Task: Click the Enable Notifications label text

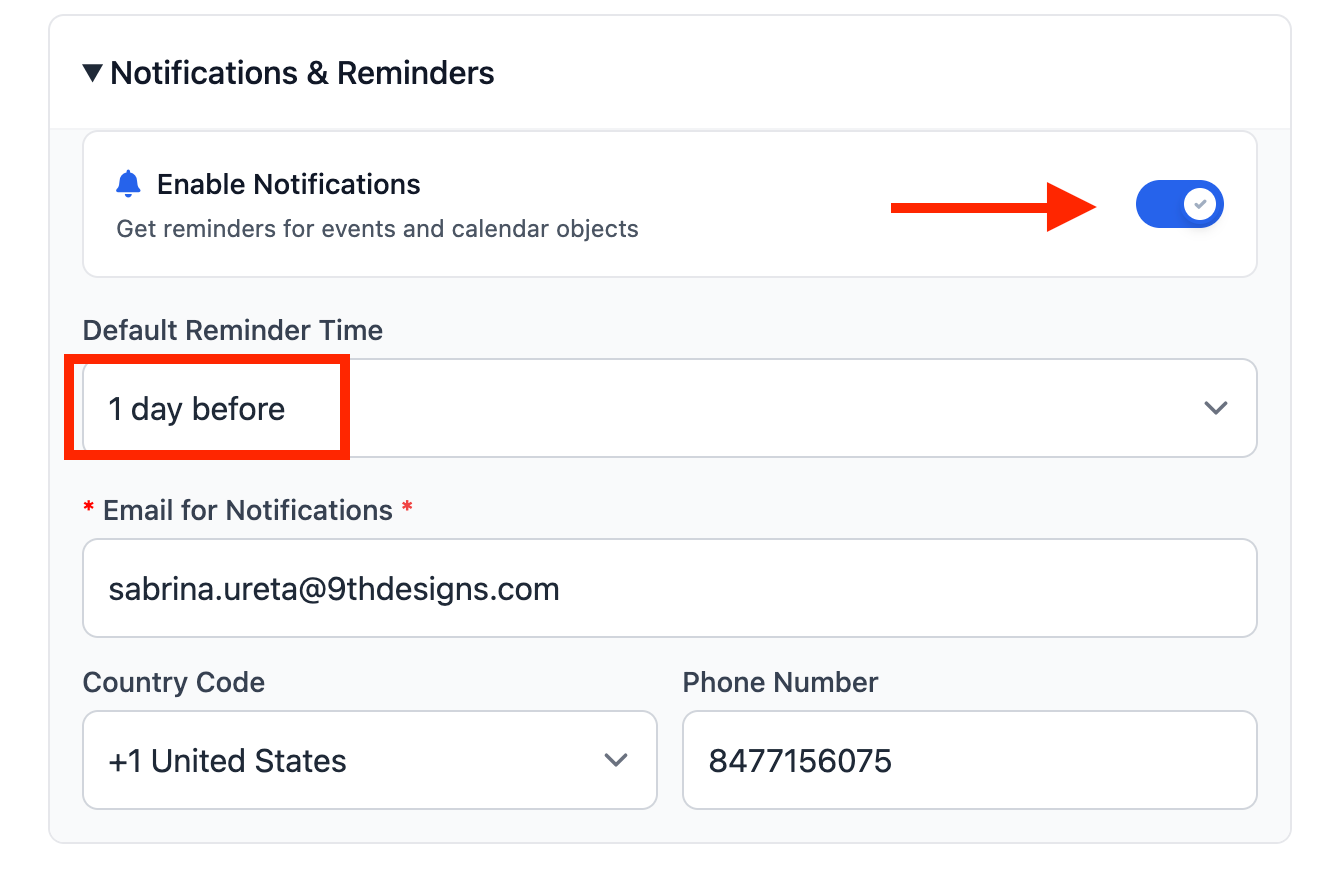Action: tap(289, 184)
